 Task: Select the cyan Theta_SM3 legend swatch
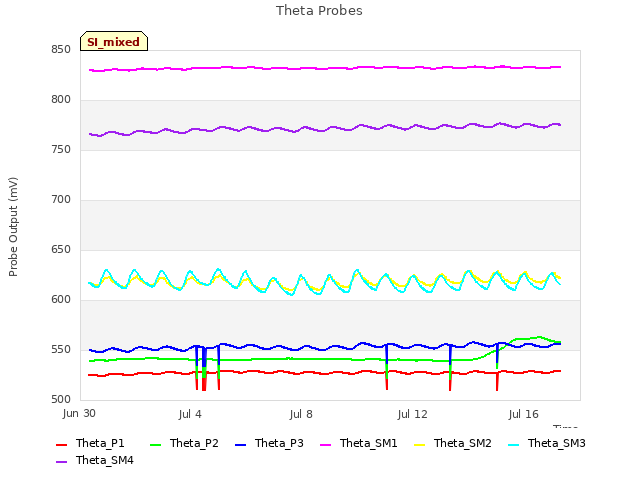(x=513, y=444)
